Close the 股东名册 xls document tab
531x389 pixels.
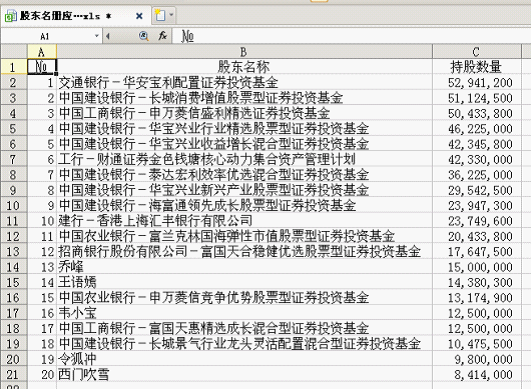pyautogui.click(x=139, y=16)
